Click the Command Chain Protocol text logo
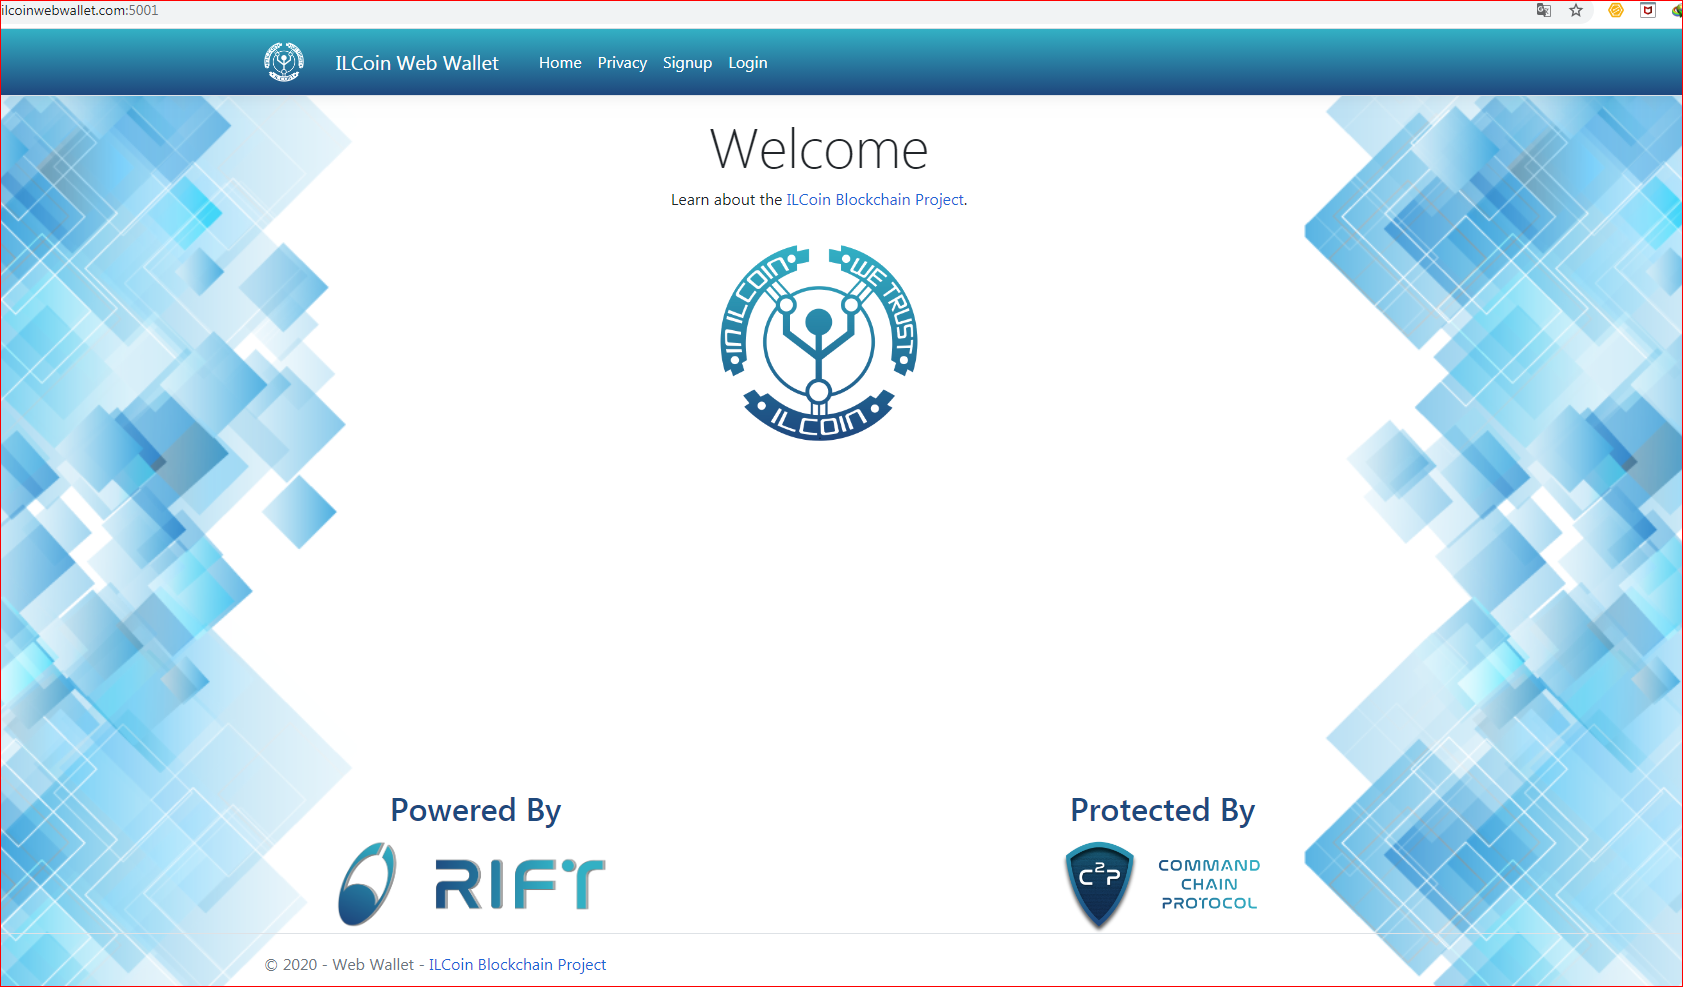Image resolution: width=1683 pixels, height=987 pixels. point(1209,884)
